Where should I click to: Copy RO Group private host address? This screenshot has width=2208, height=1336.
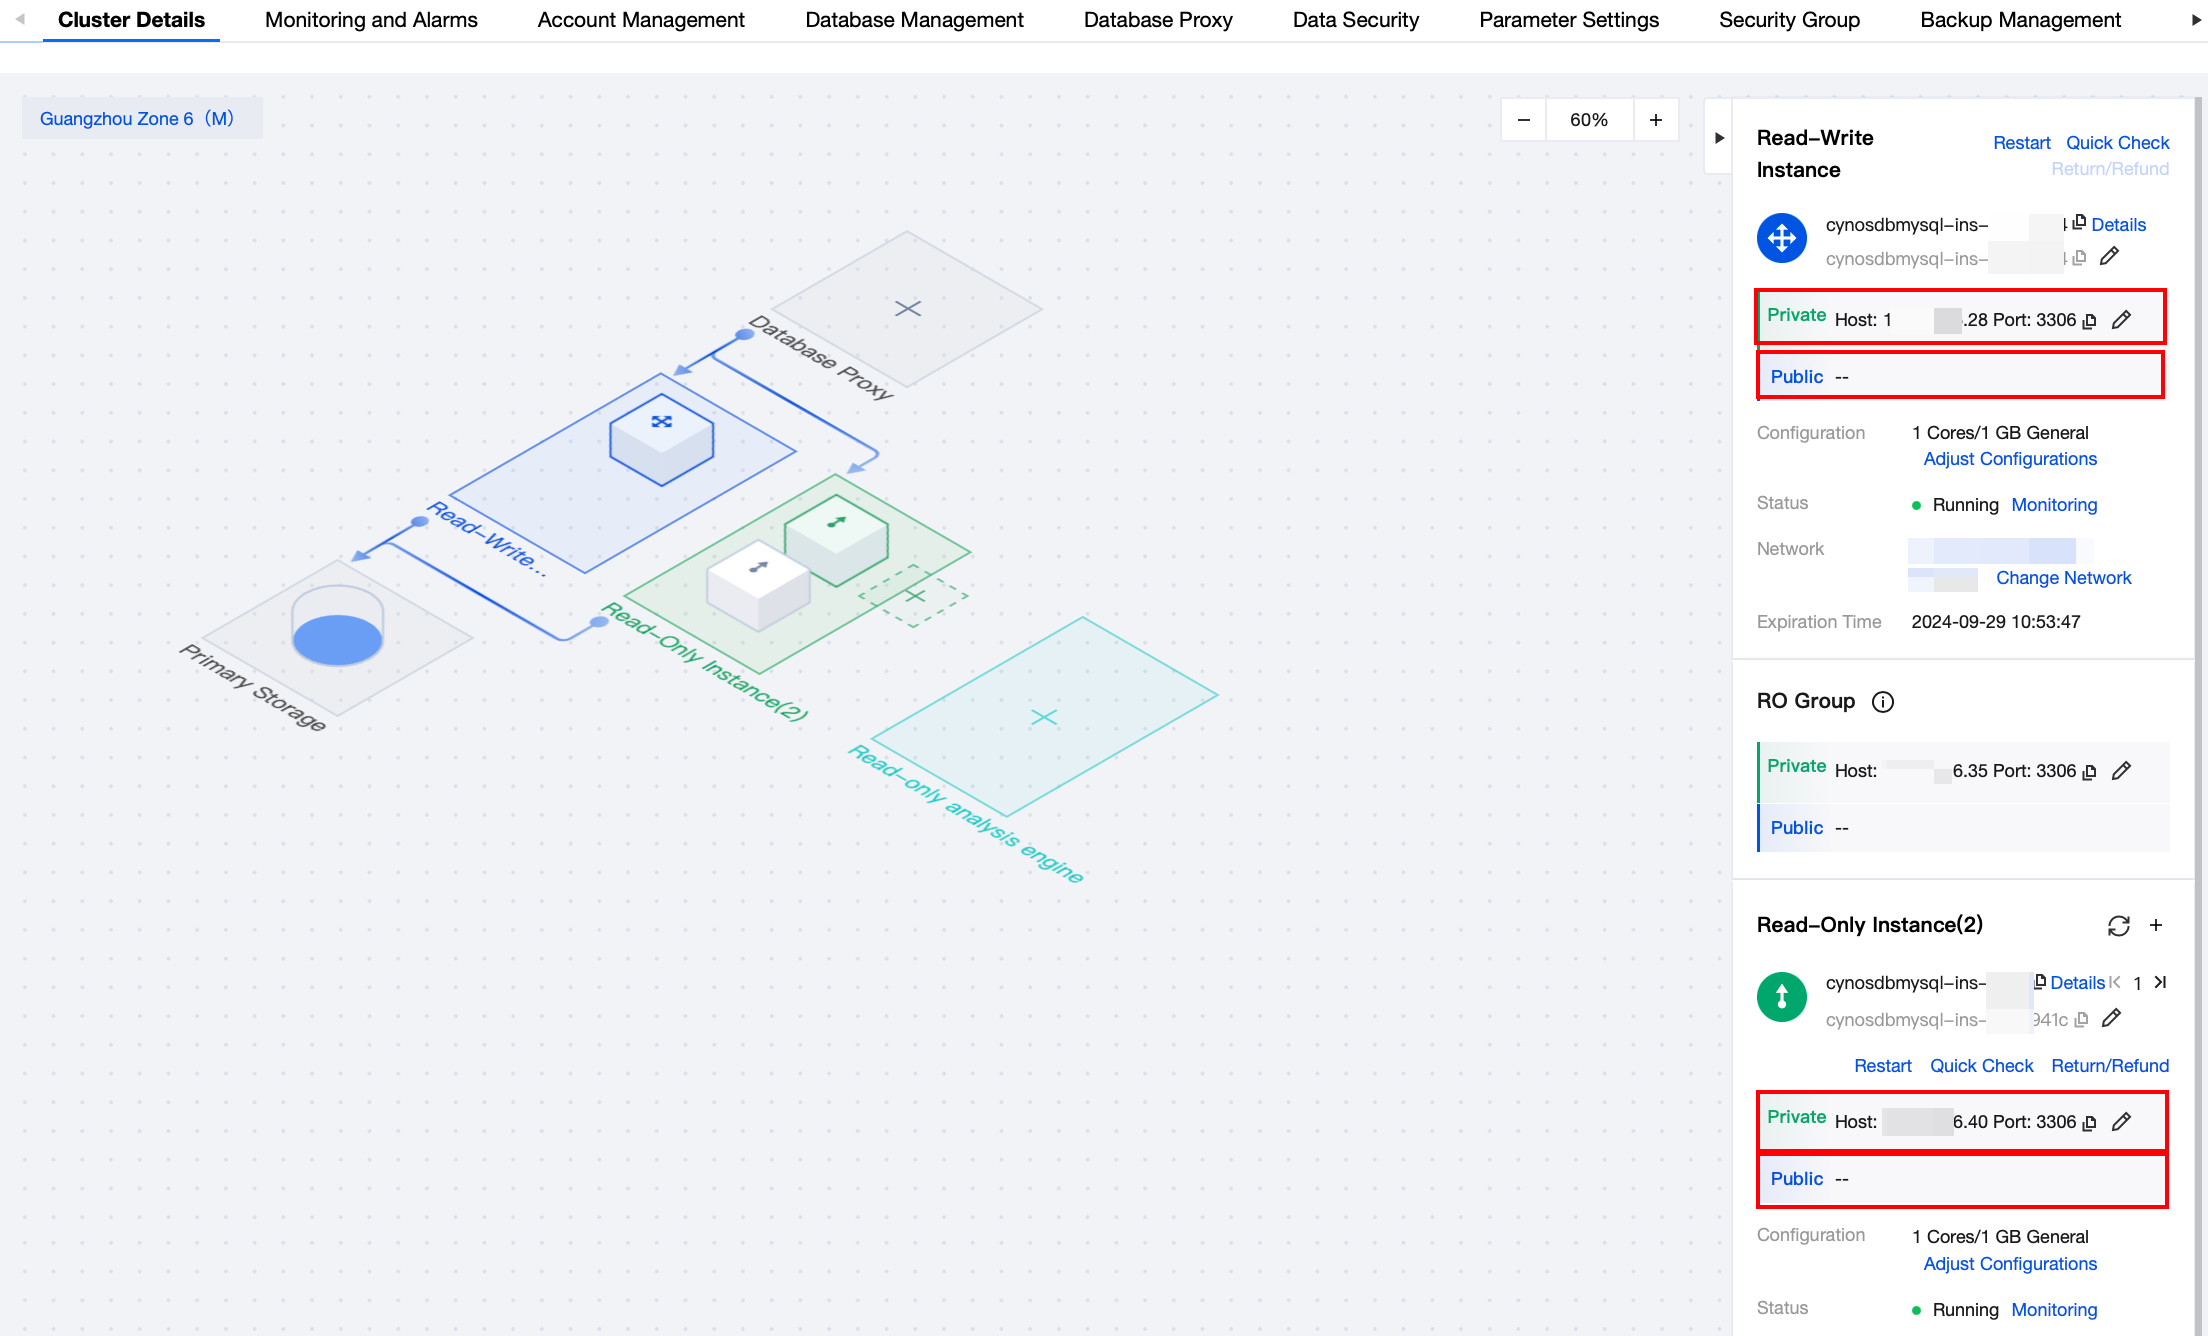pyautogui.click(x=2089, y=772)
